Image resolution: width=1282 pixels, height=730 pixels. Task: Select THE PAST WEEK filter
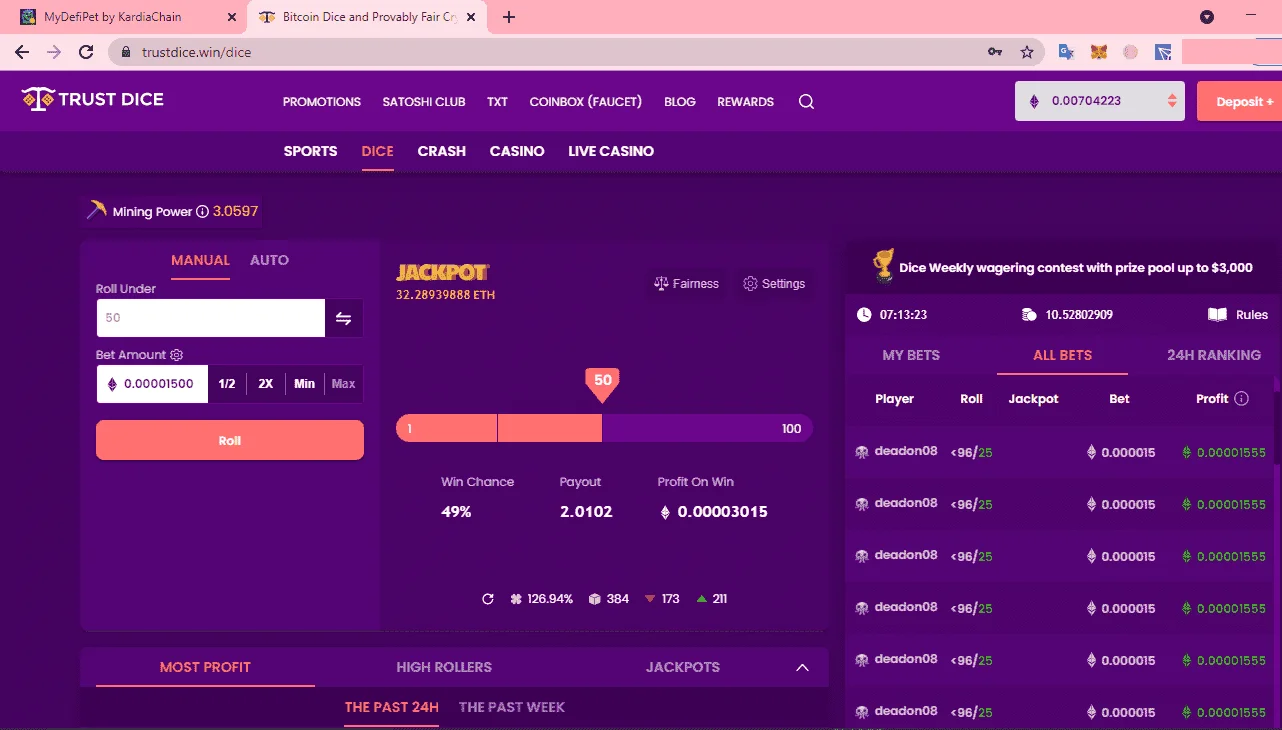(512, 707)
